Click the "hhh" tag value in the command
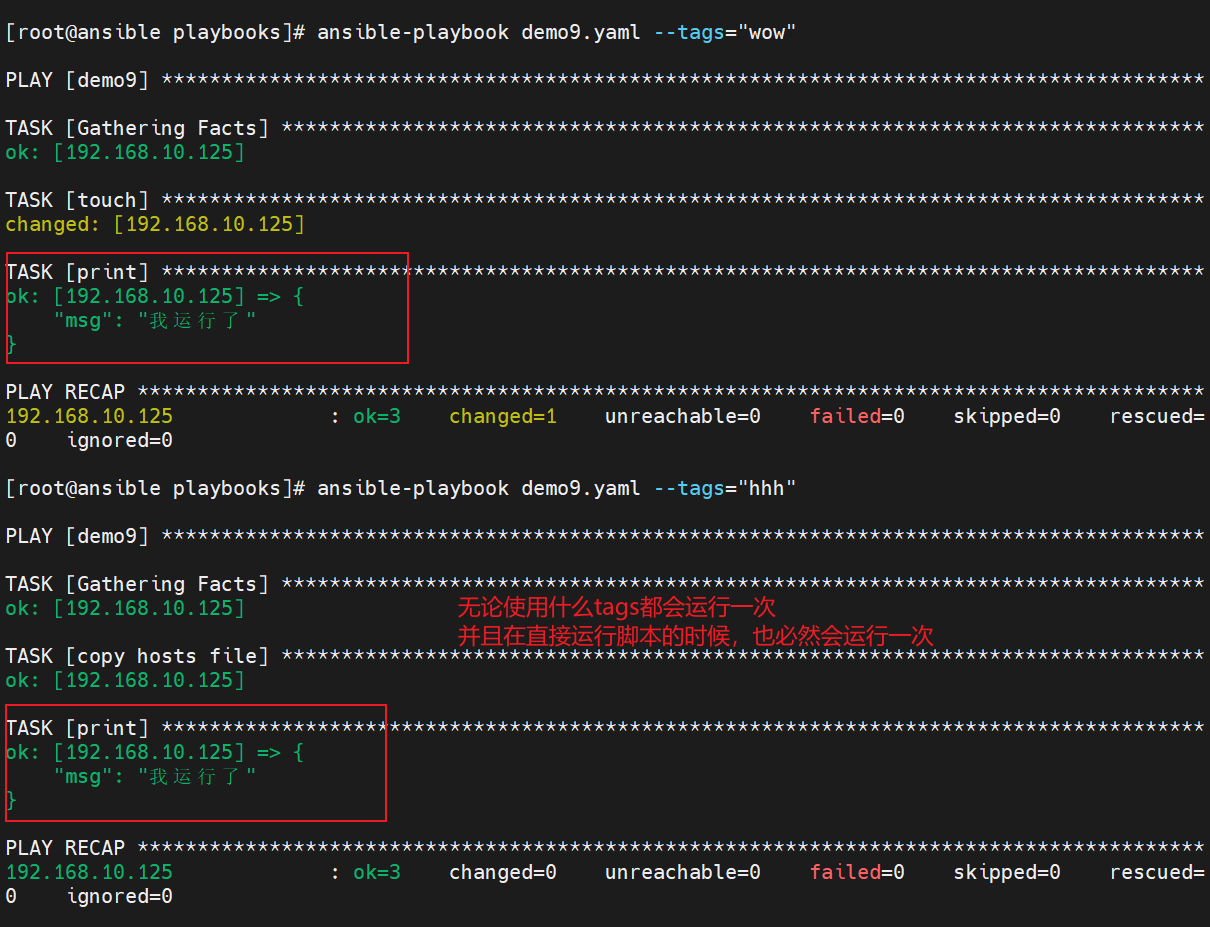 (x=767, y=488)
